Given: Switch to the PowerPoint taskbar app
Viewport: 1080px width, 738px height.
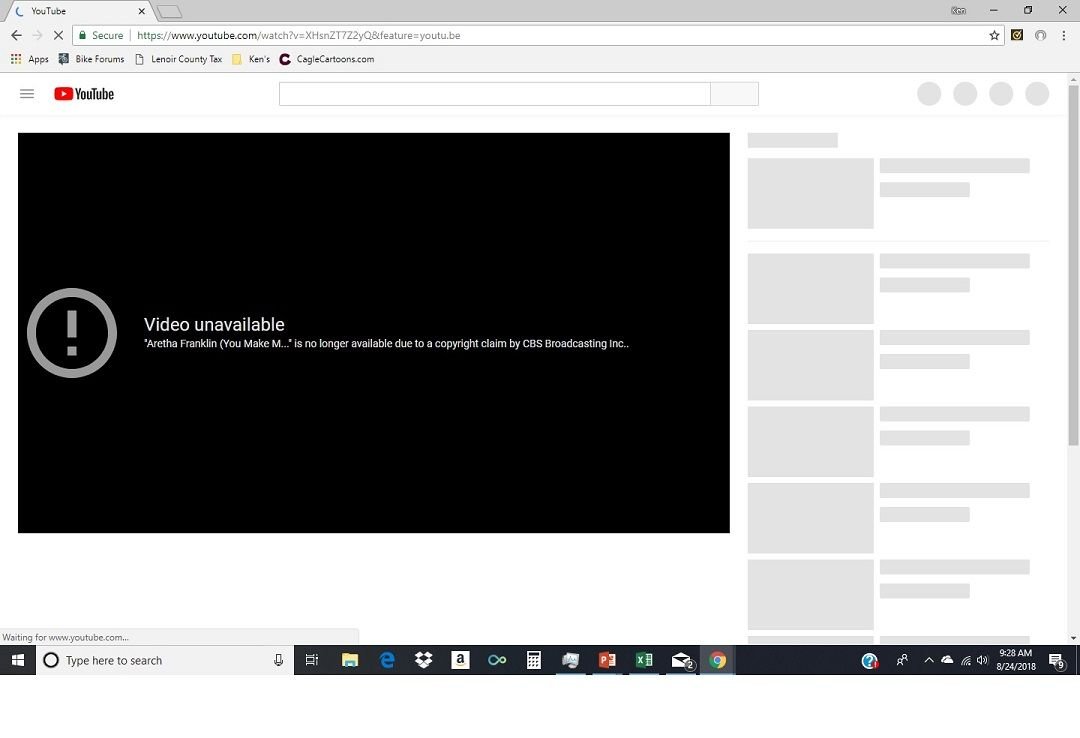Looking at the screenshot, I should coord(607,660).
